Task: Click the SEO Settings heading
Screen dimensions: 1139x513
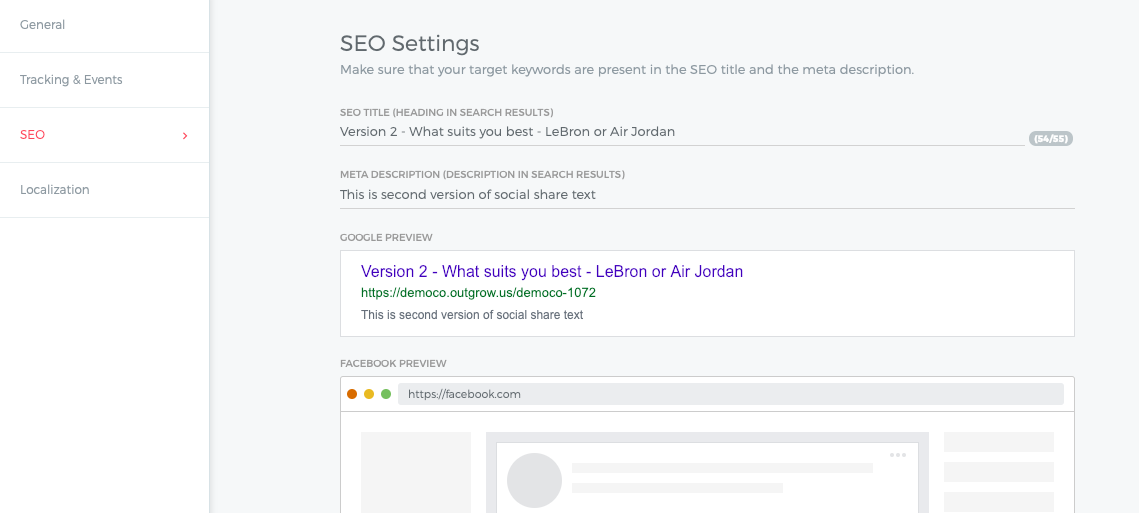Action: click(x=410, y=44)
